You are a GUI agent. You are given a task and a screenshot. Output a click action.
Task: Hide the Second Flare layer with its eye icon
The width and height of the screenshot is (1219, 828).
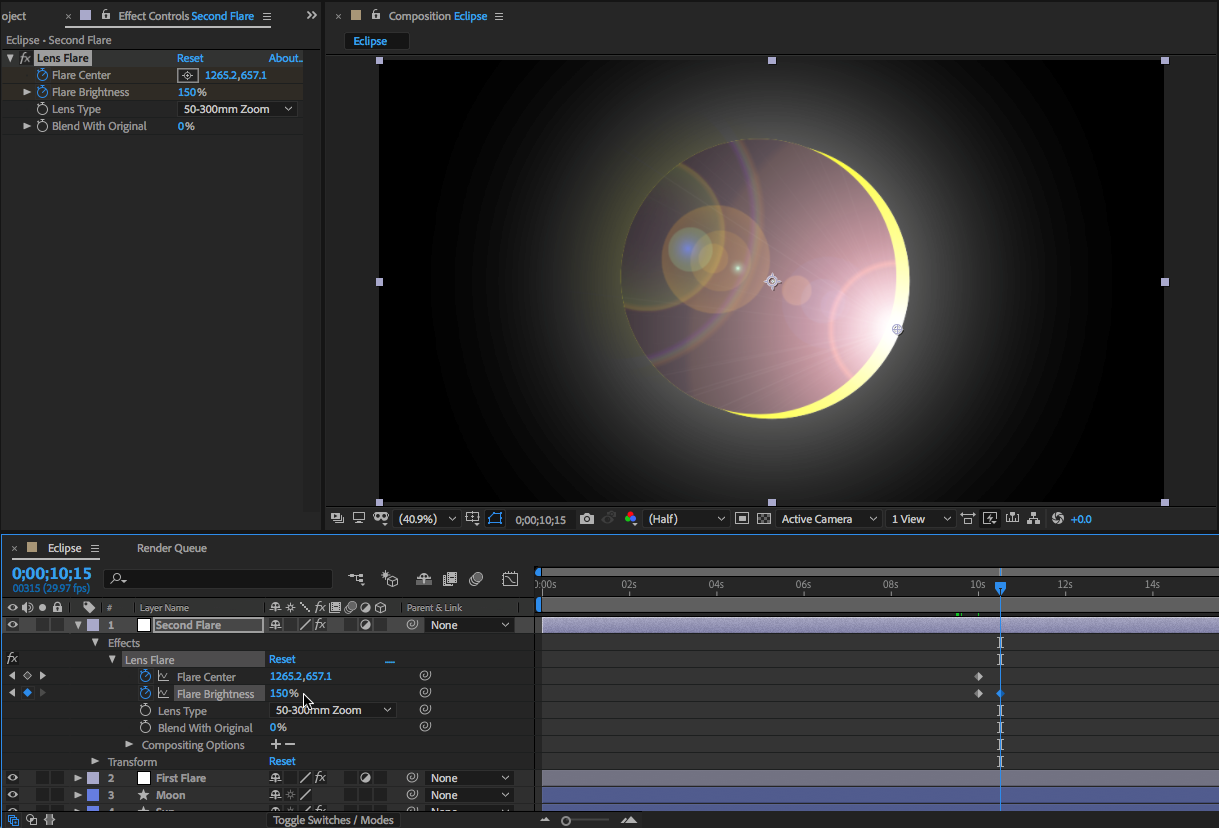13,625
